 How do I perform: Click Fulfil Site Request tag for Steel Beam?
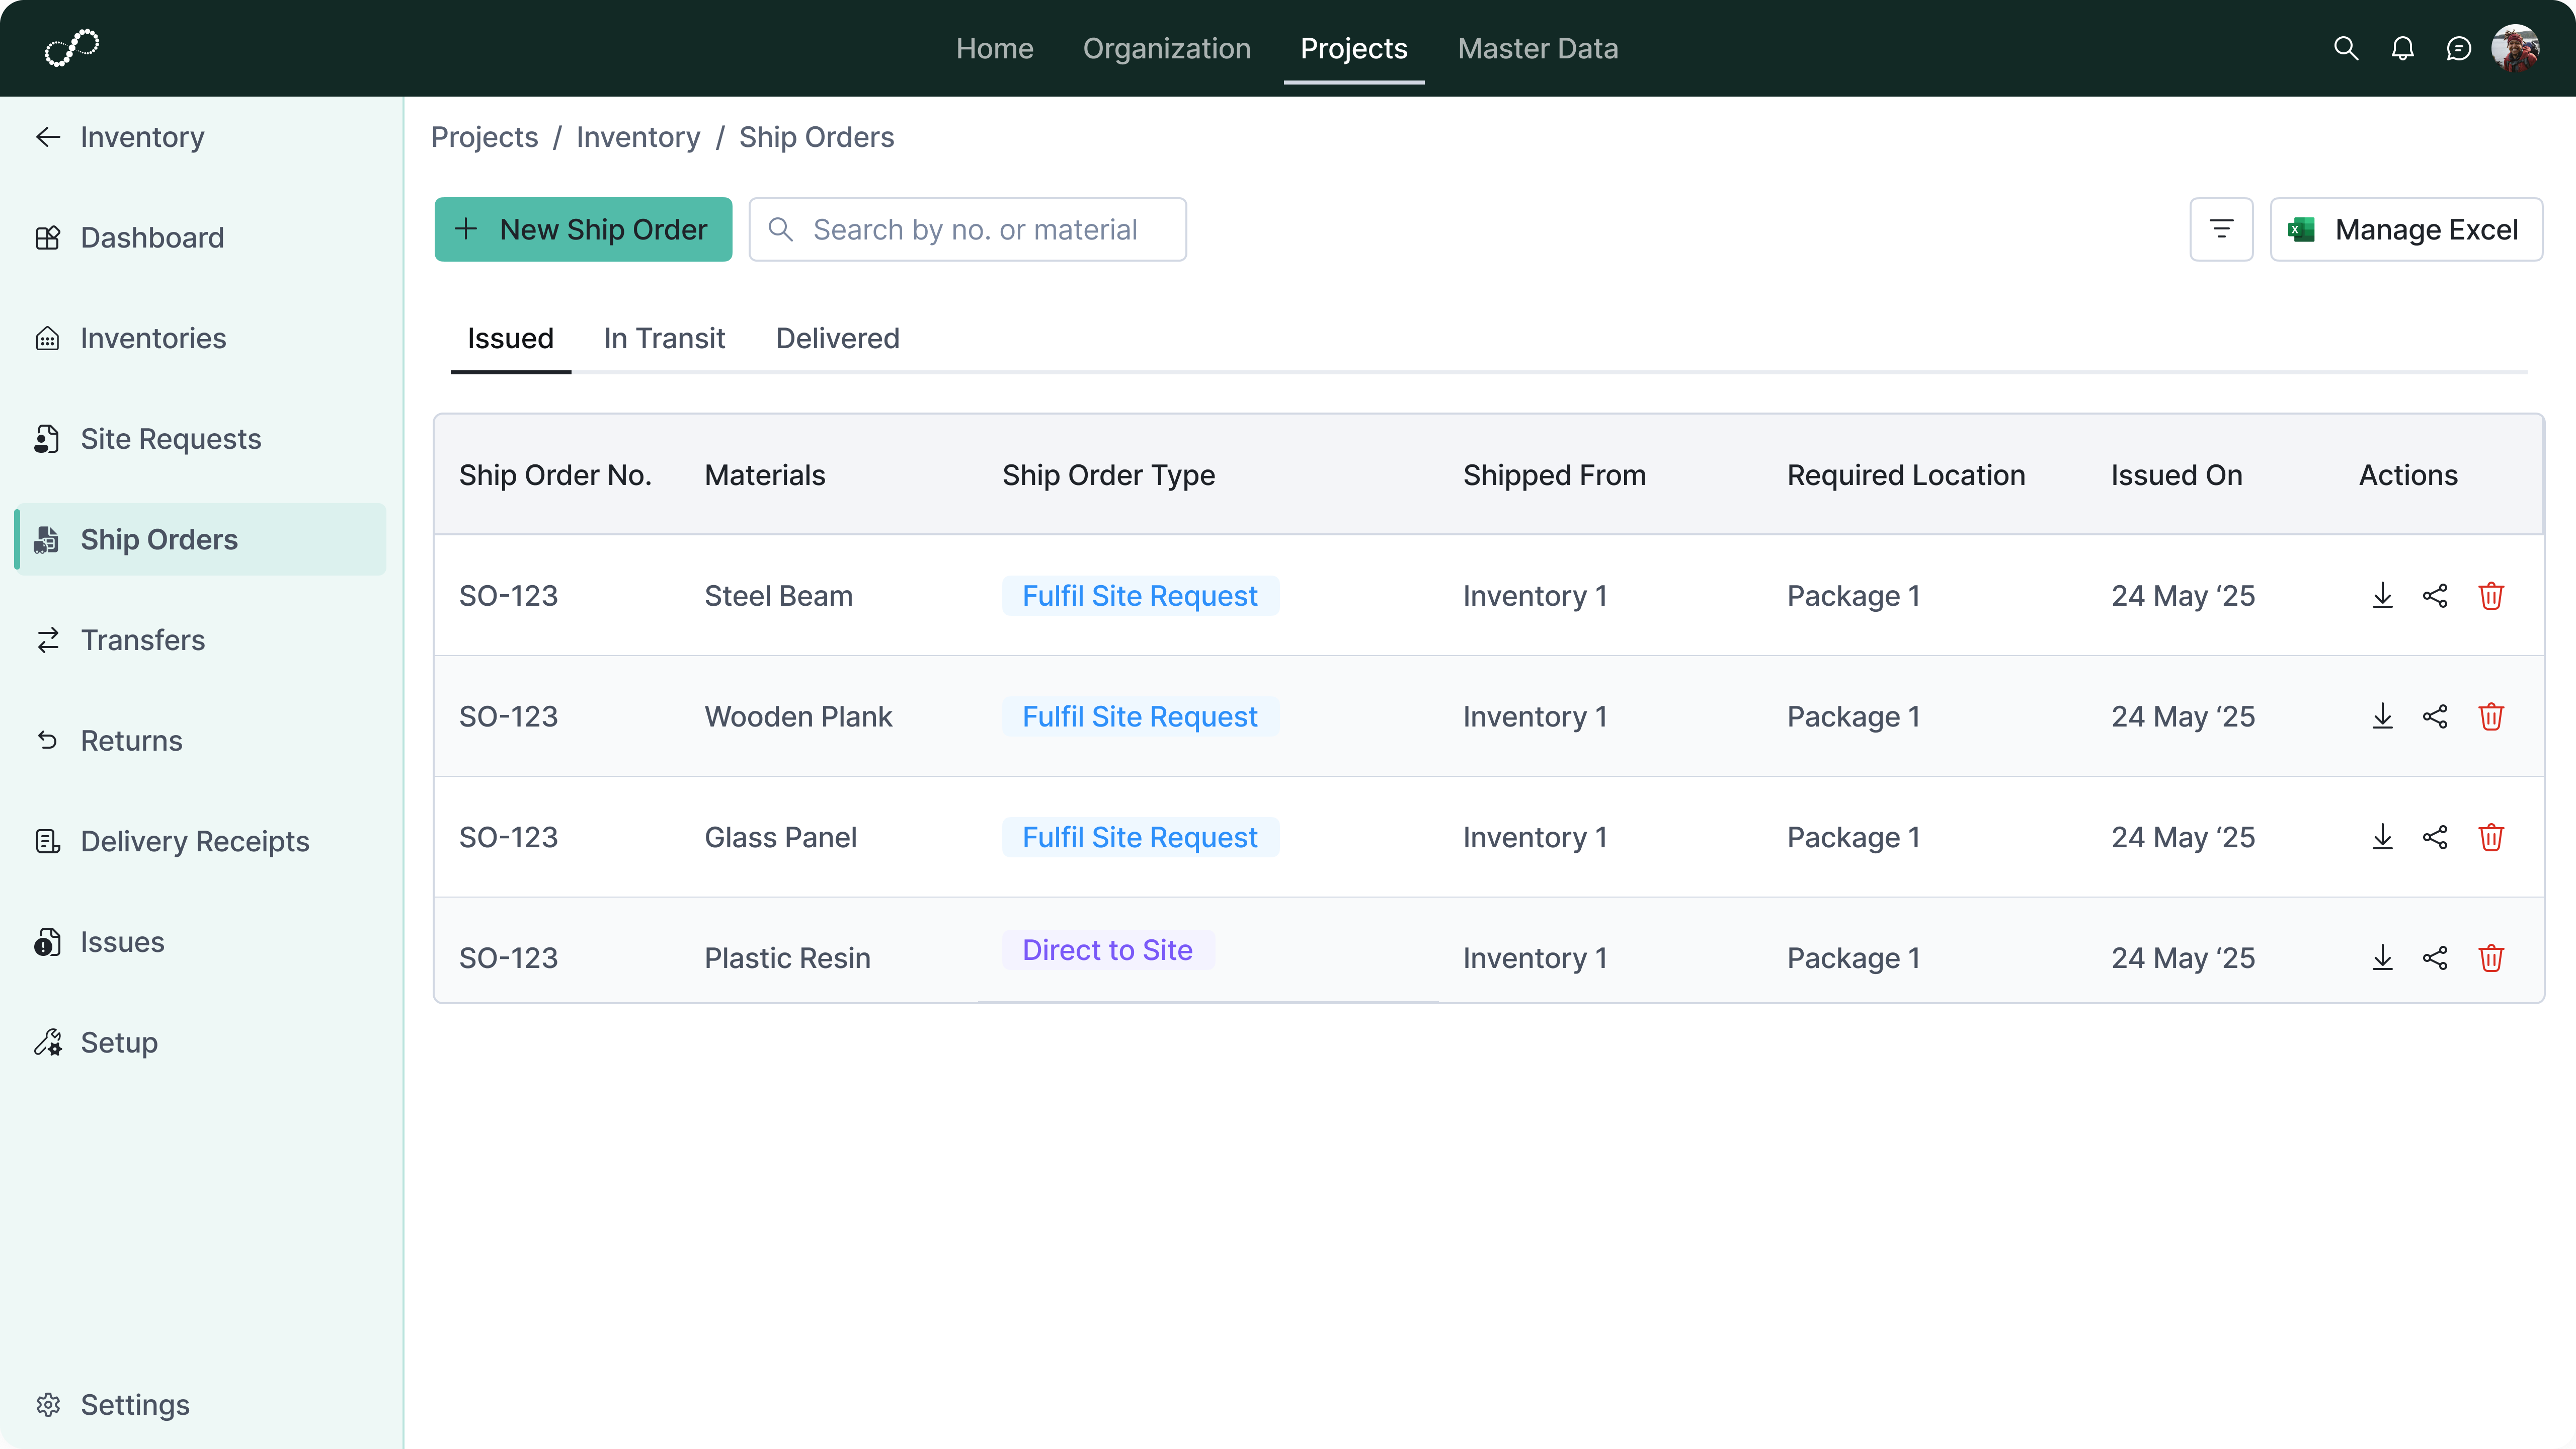click(x=1140, y=596)
